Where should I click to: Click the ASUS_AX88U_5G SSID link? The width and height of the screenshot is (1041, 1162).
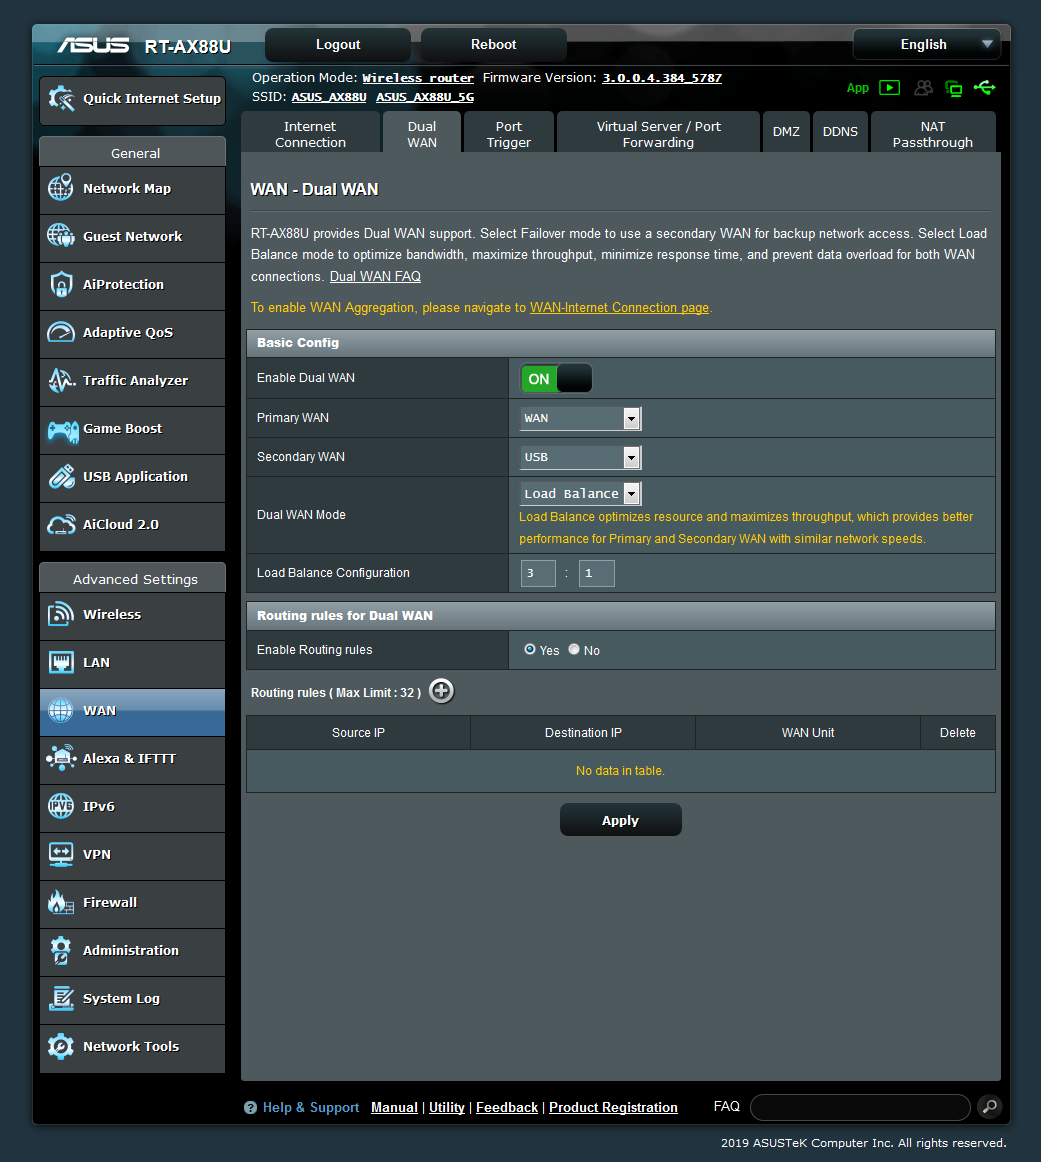[425, 97]
